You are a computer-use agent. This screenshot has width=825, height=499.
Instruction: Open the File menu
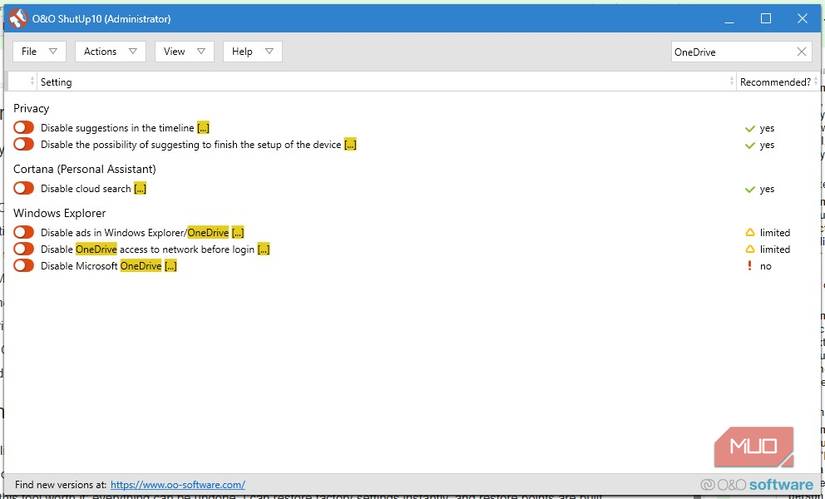click(x=39, y=52)
